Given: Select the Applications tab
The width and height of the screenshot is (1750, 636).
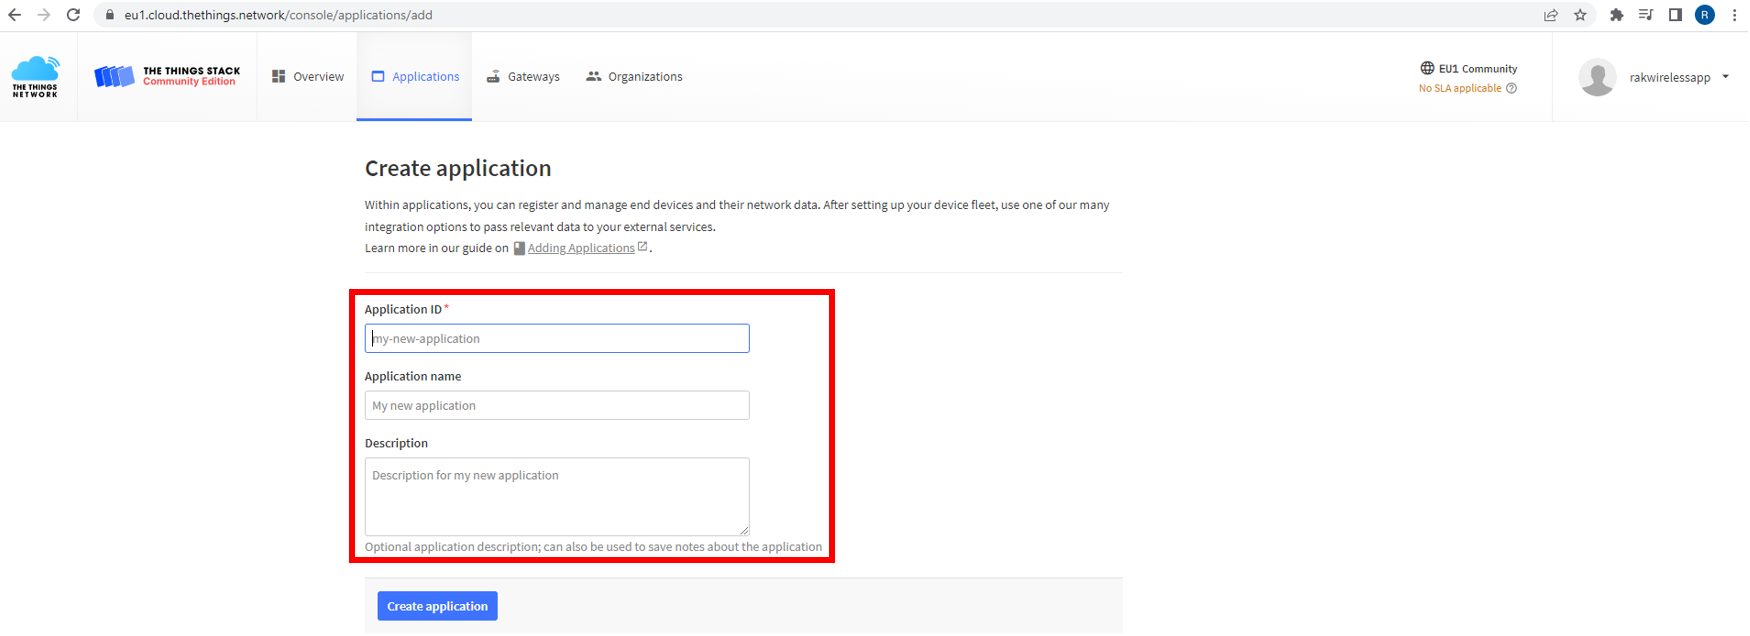Looking at the screenshot, I should tap(415, 76).
